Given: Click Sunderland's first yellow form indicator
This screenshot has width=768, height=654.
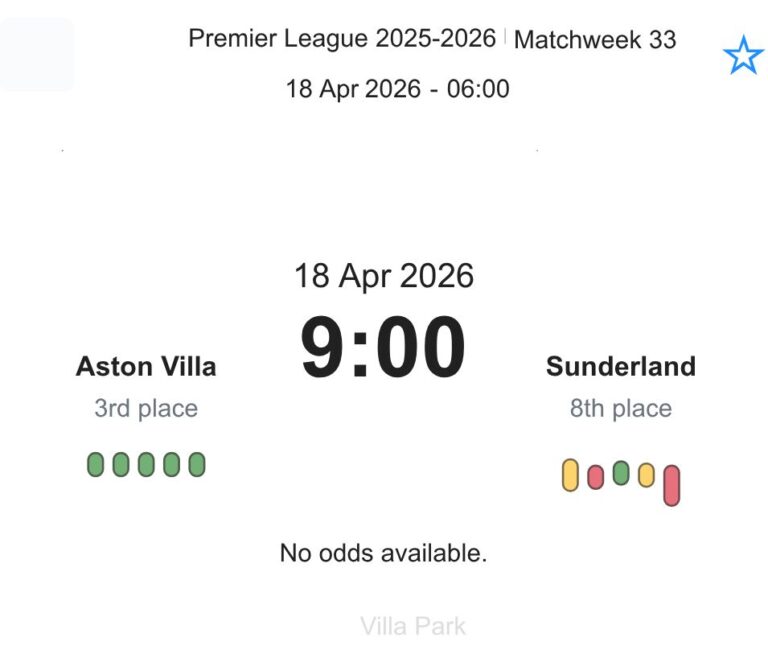Looking at the screenshot, I should (x=570, y=475).
